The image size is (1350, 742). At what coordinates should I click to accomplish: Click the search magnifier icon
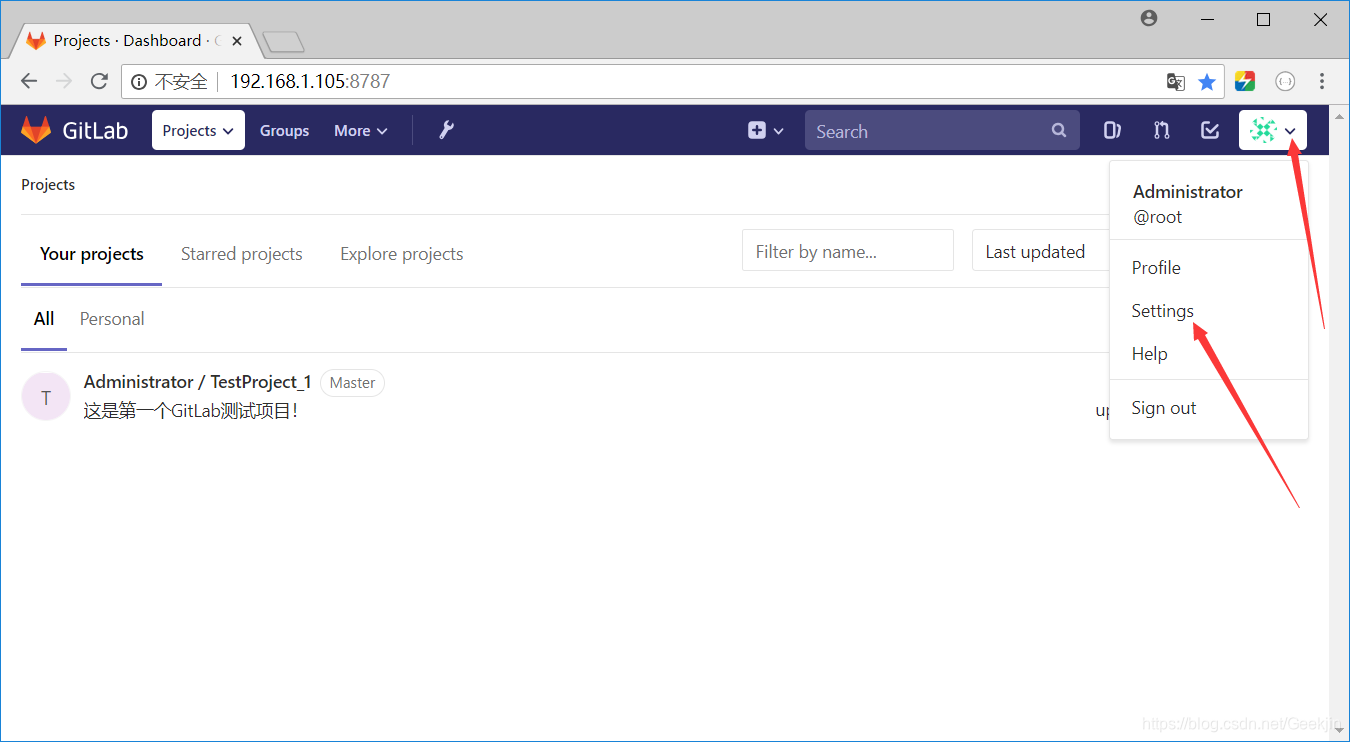click(x=1059, y=130)
